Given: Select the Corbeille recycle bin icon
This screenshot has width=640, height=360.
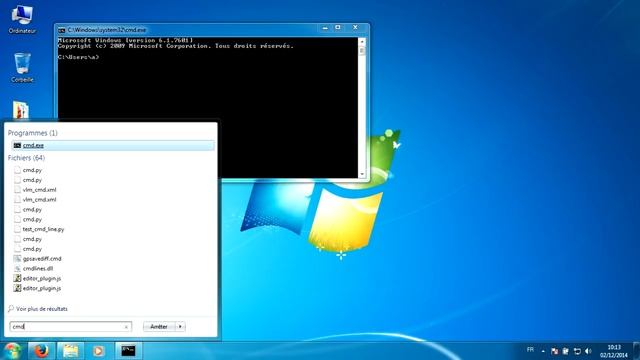Looking at the screenshot, I should tap(22, 68).
